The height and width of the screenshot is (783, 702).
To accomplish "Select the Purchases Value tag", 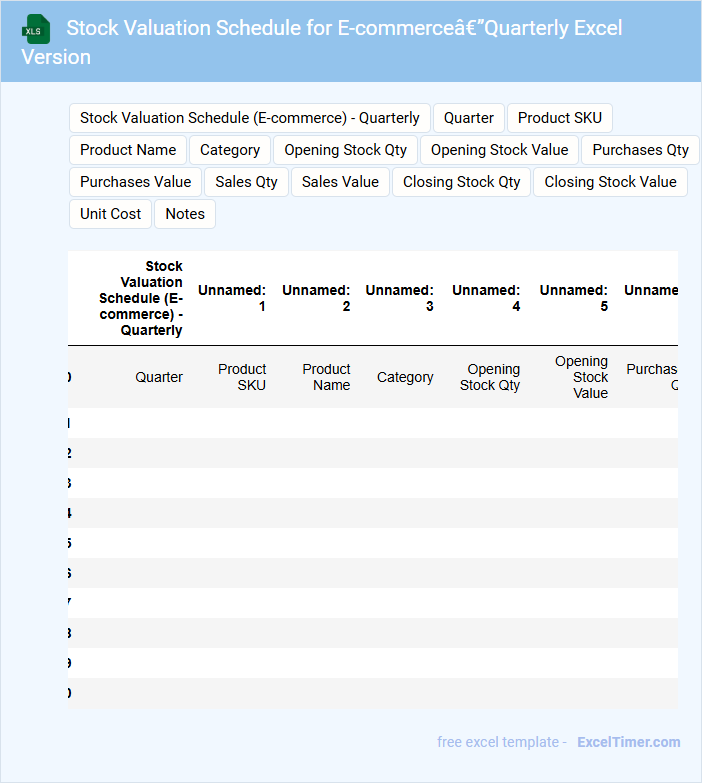I will (135, 182).
